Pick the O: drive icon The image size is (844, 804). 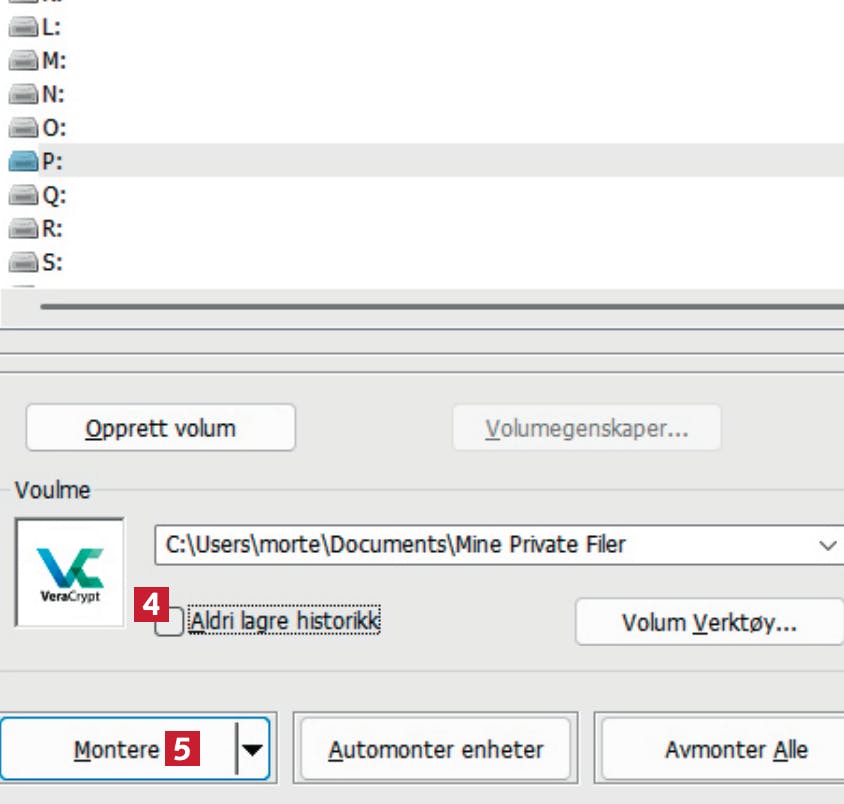pyautogui.click(x=23, y=128)
